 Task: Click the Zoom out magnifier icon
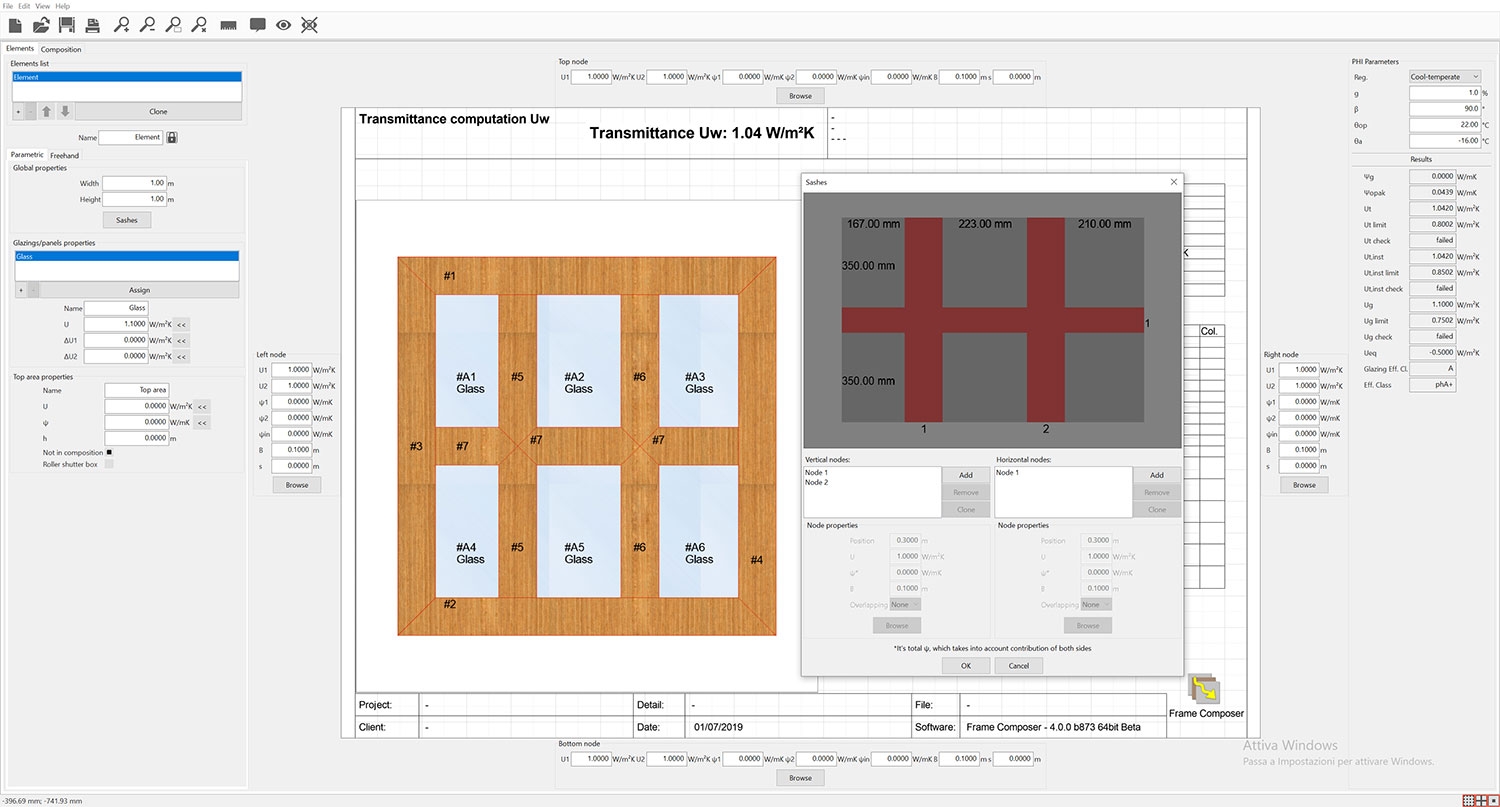tap(148, 24)
